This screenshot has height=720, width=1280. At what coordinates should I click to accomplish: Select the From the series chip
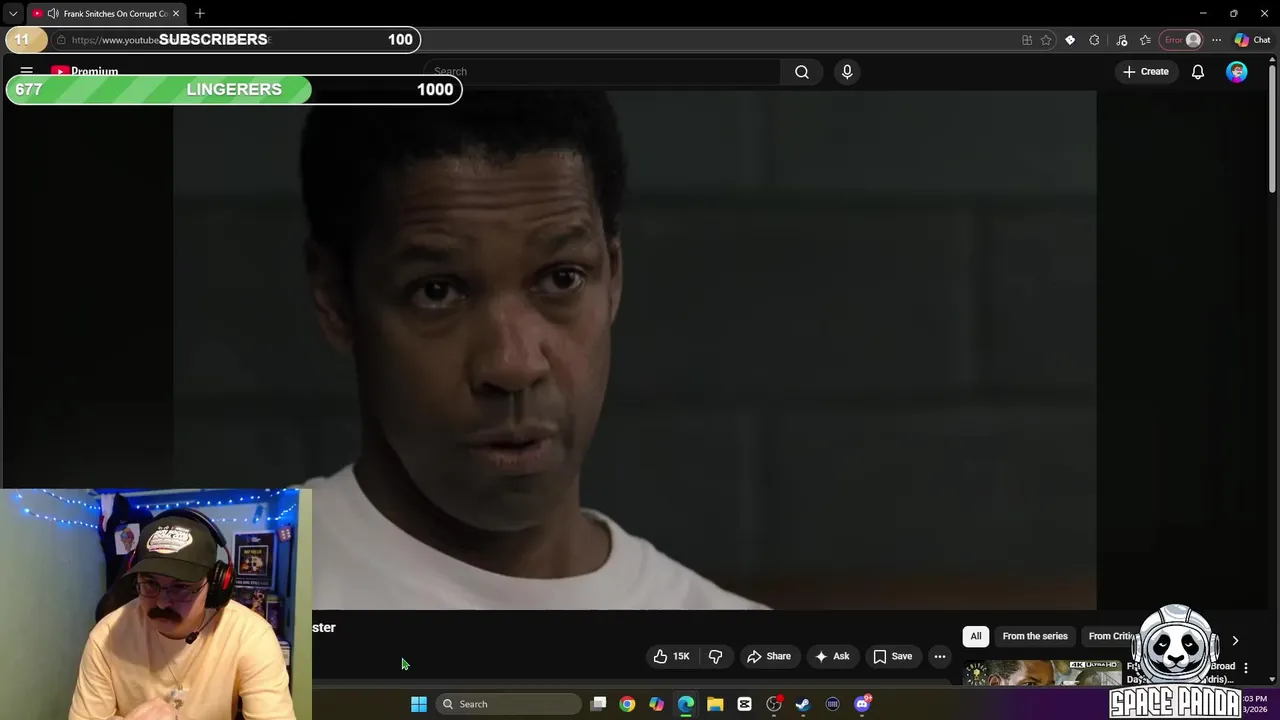[1035, 636]
